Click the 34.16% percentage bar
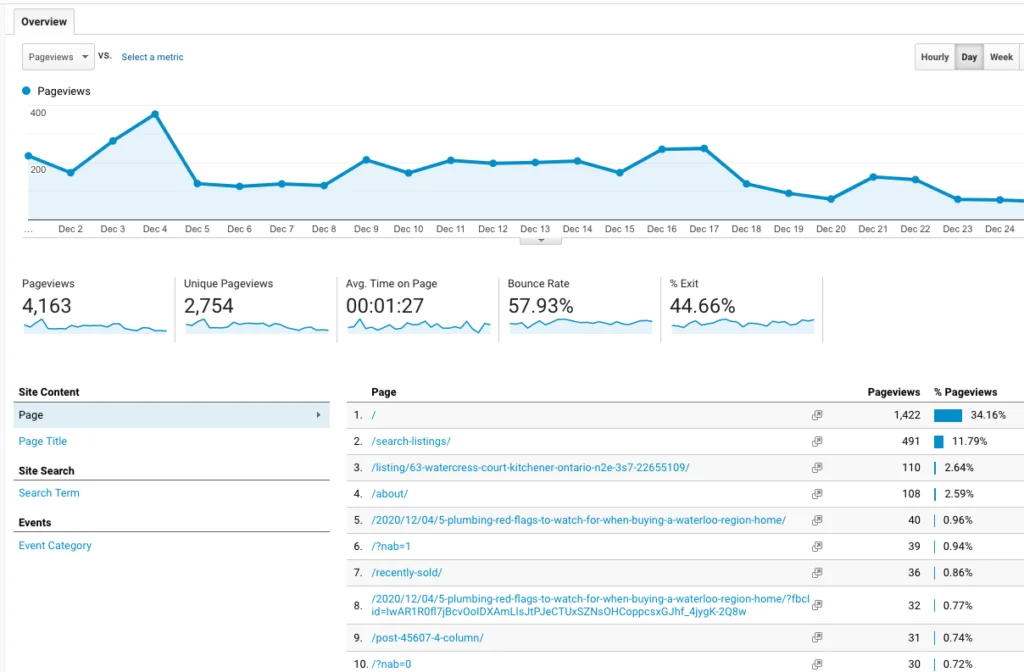1024x672 pixels. [x=948, y=415]
